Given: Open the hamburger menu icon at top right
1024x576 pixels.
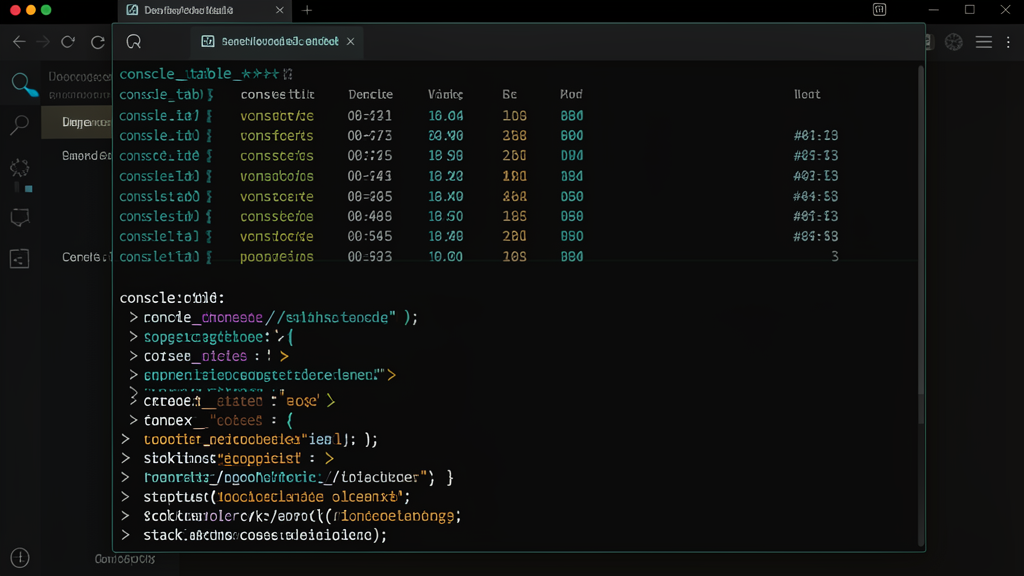Looking at the screenshot, I should 984,42.
